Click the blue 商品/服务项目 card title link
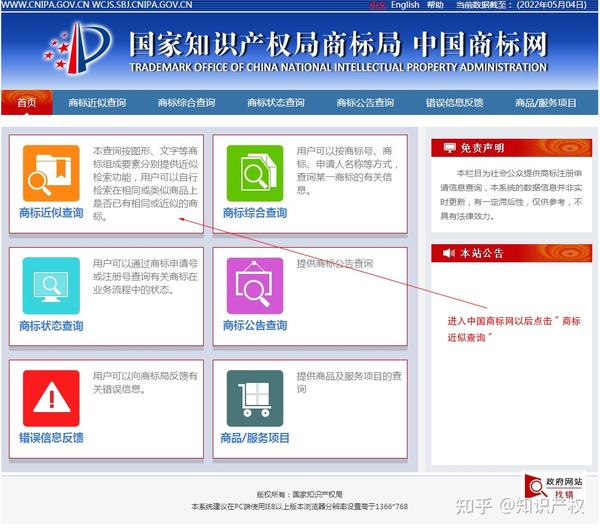The width and height of the screenshot is (600, 530). (x=255, y=438)
